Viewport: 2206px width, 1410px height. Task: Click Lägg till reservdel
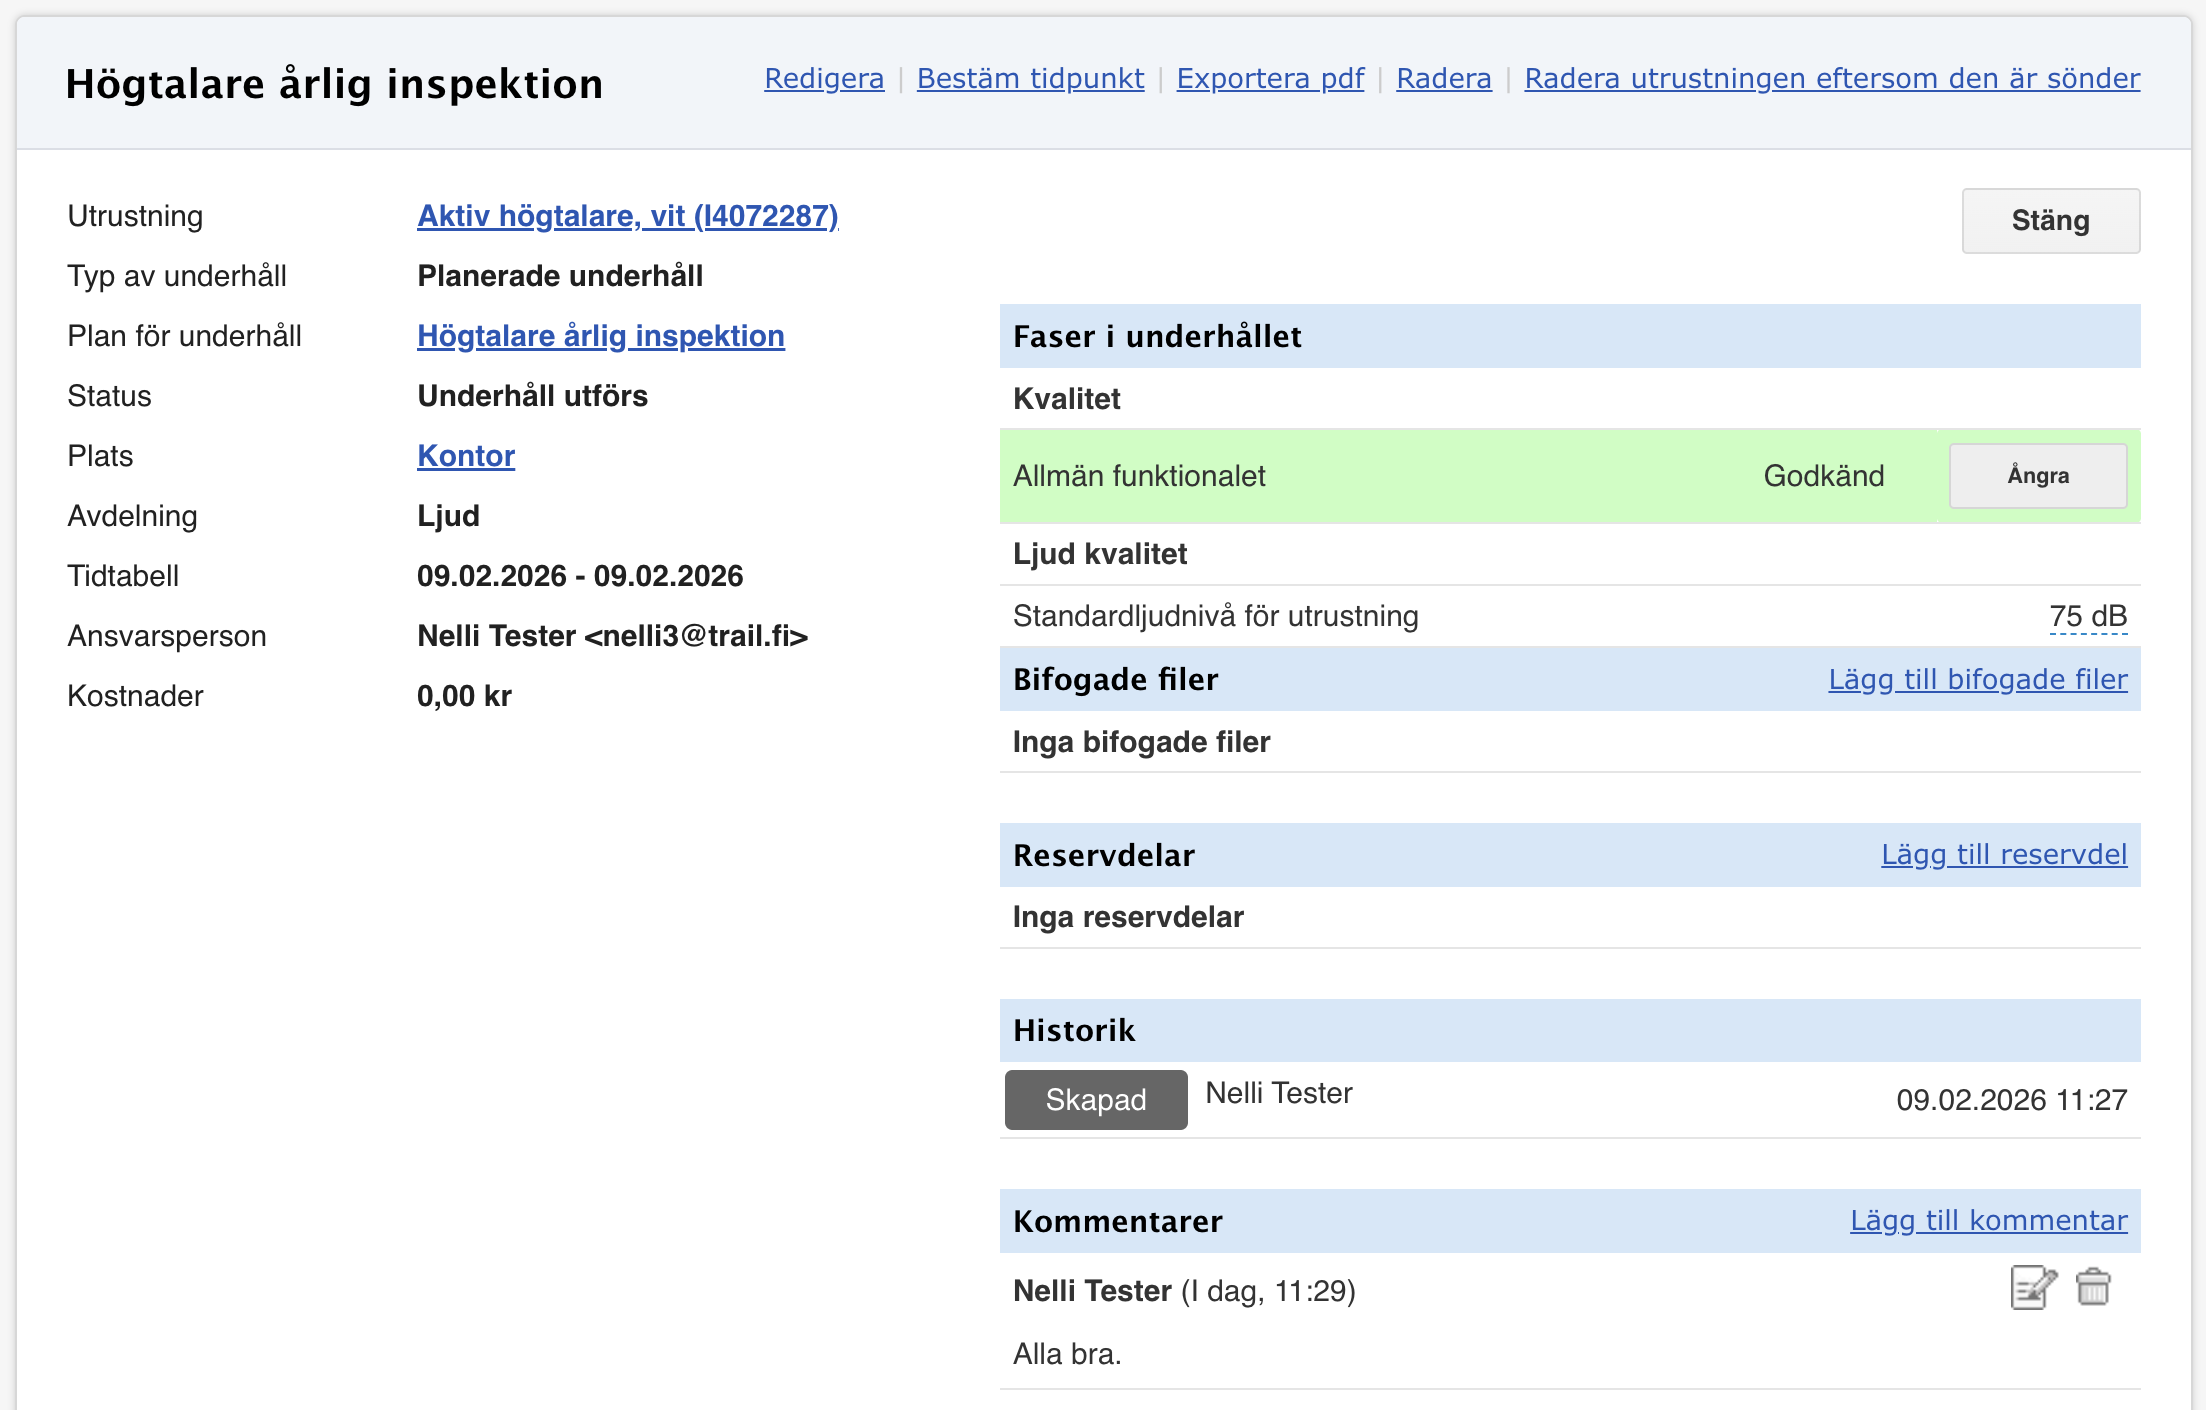2003,855
